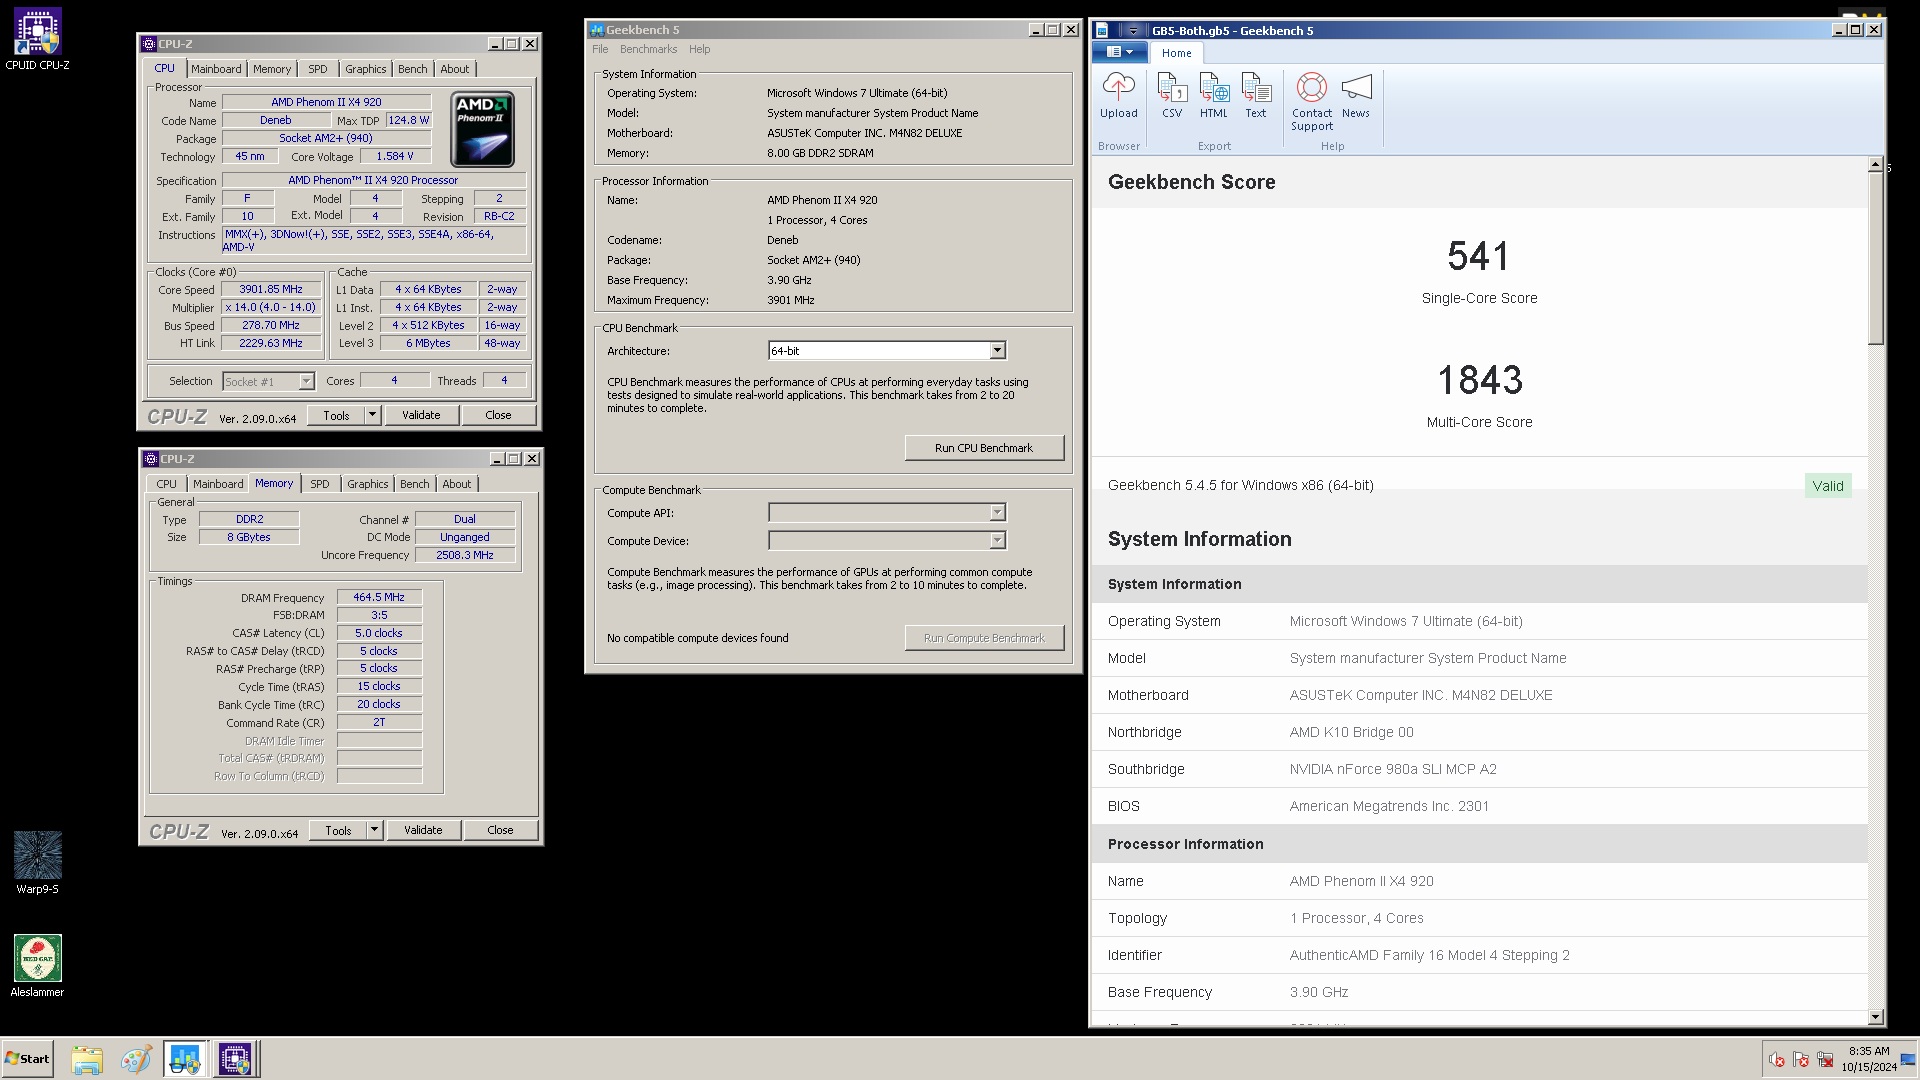Open file explorer from the taskbar
This screenshot has width=1920, height=1080.
(x=87, y=1059)
